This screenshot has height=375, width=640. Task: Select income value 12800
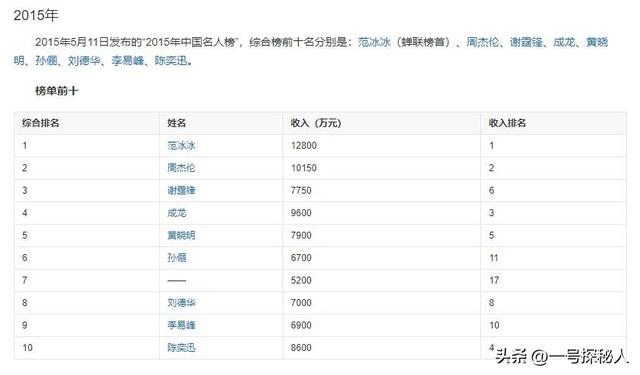(x=304, y=146)
